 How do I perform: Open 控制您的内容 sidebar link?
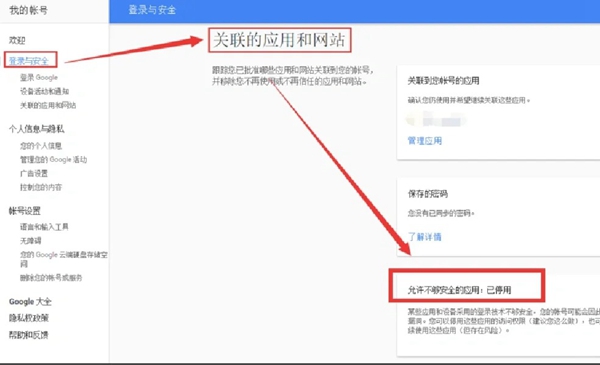coord(41,187)
